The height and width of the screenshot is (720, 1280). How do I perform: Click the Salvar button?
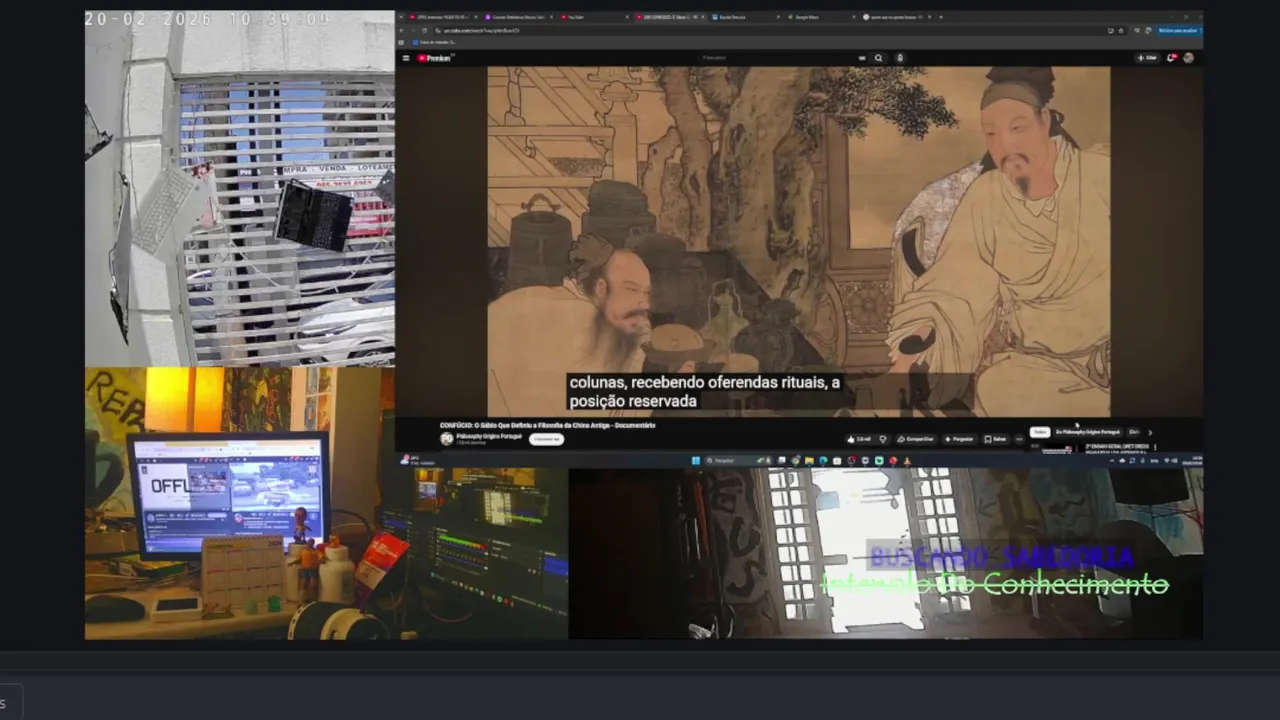click(x=995, y=439)
